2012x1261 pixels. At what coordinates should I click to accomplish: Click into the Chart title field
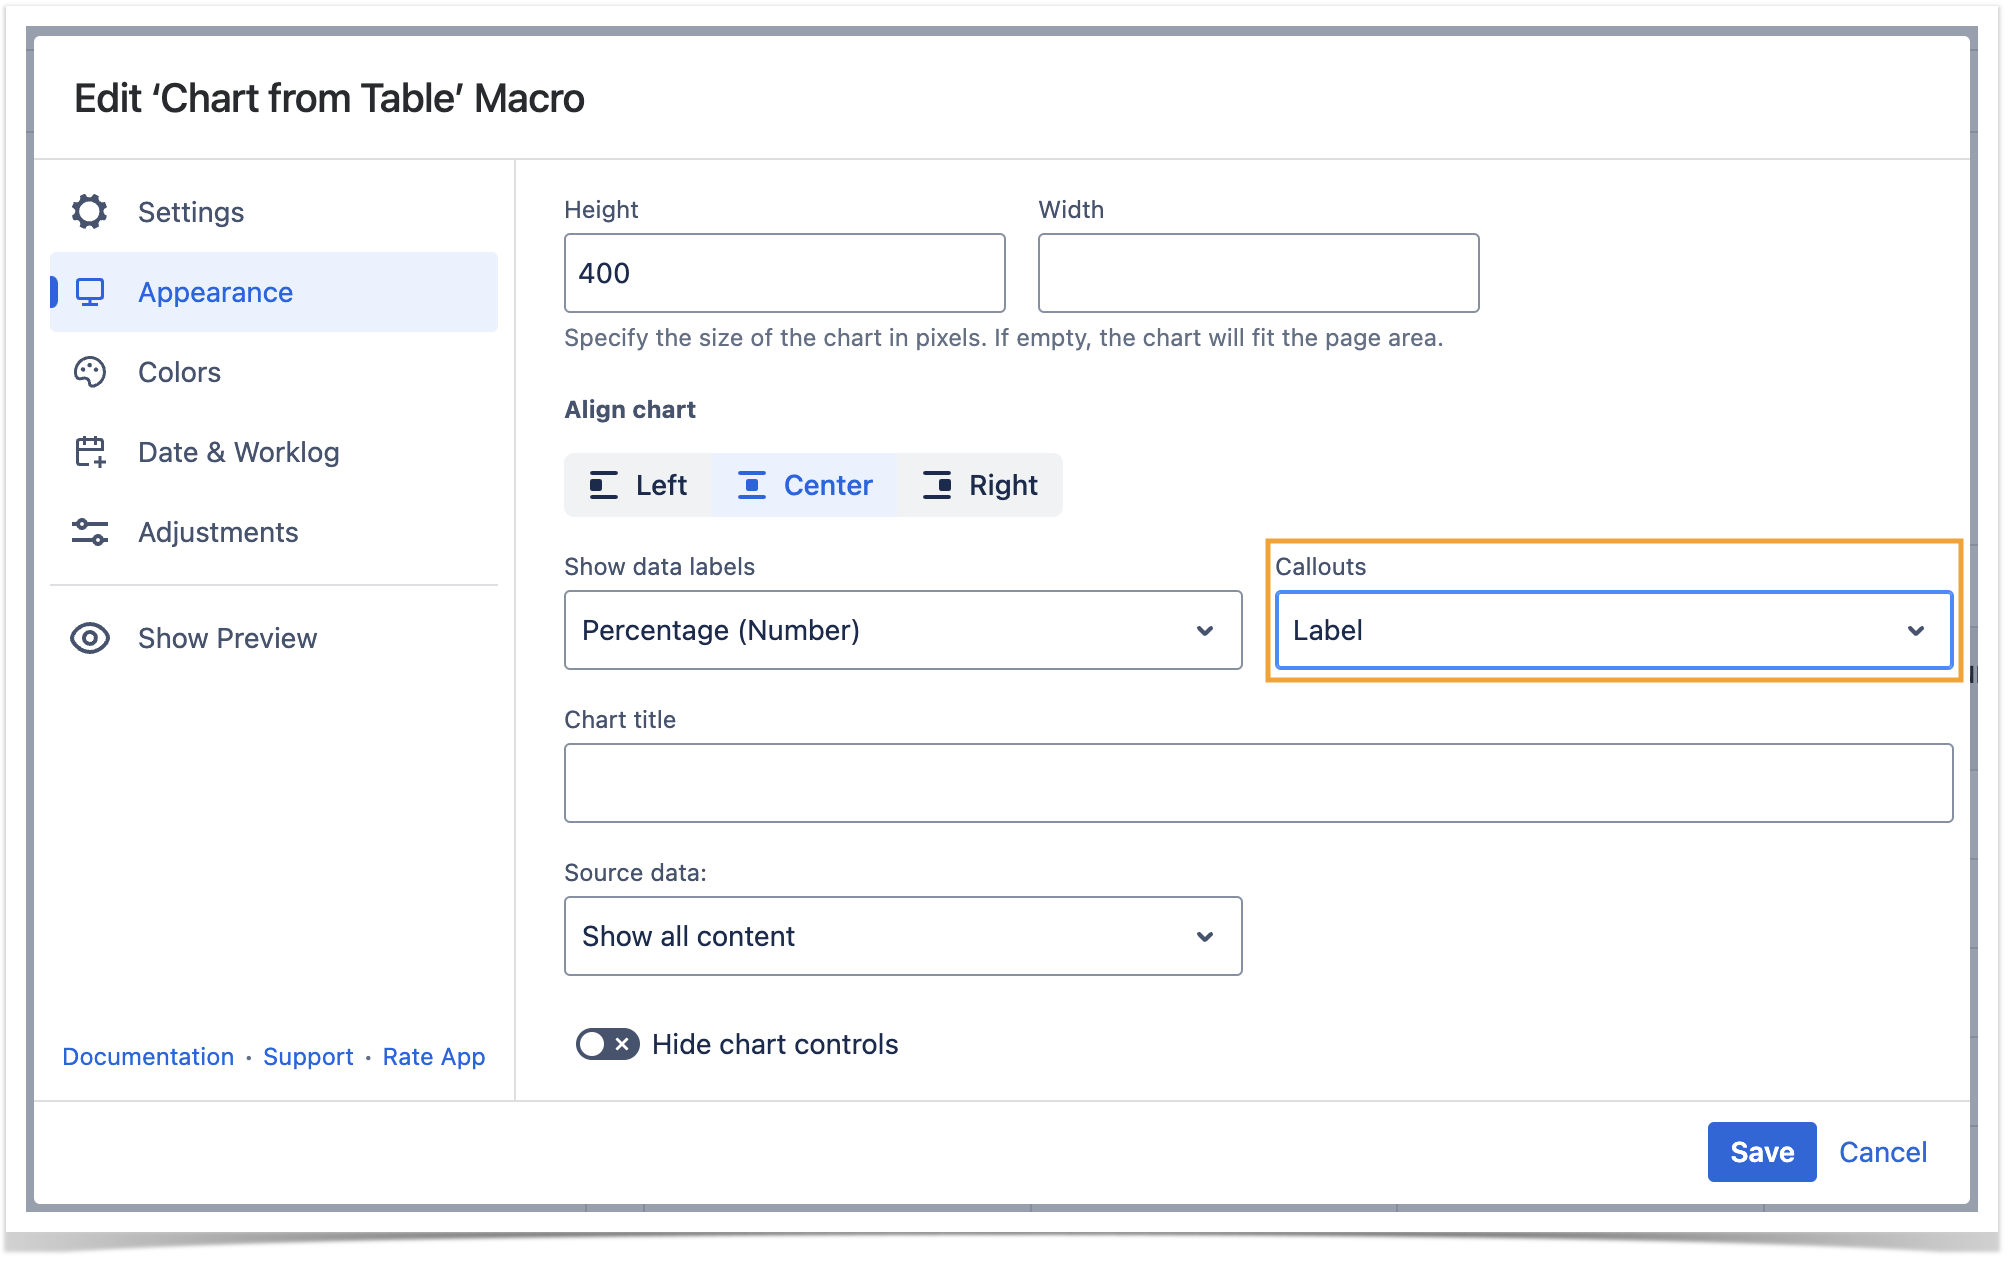(1257, 783)
